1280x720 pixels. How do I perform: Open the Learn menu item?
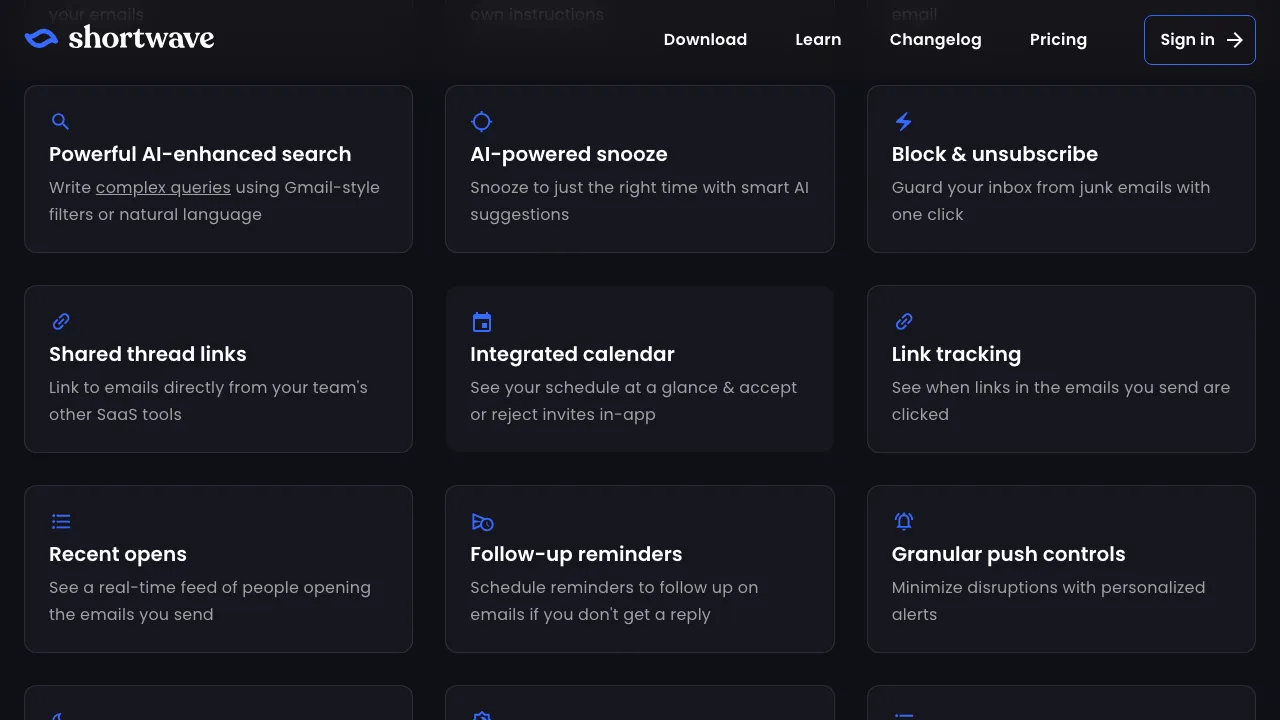(818, 40)
